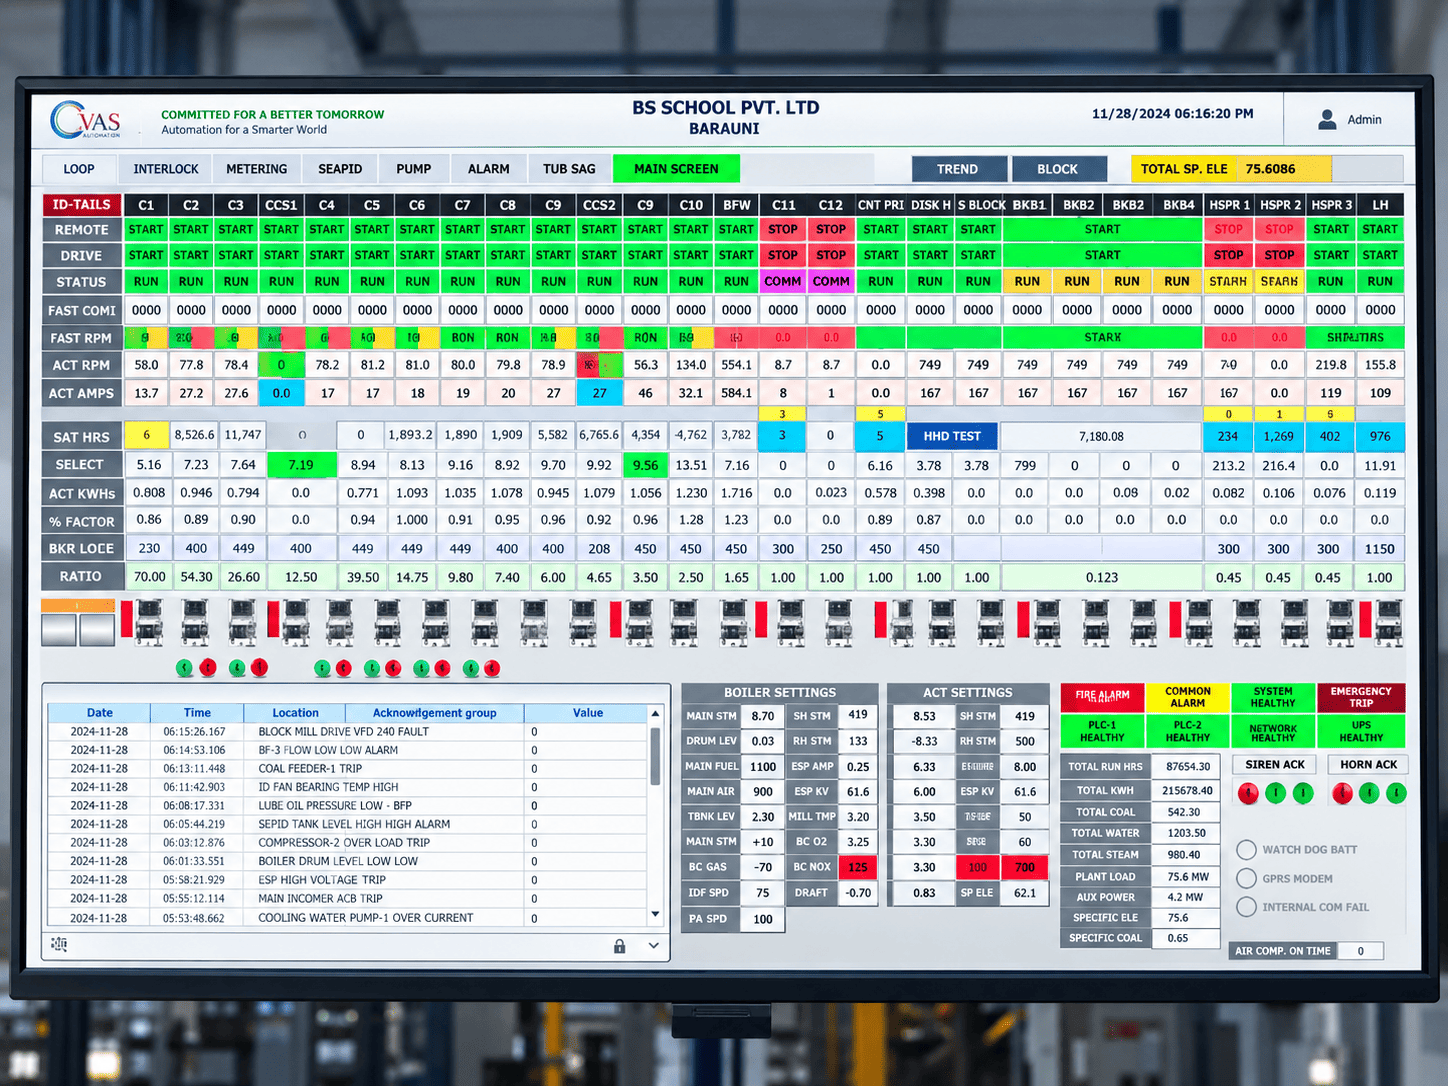Click the rightmost motor icon in the motor row
The height and width of the screenshot is (1086, 1448).
pos(1388,622)
